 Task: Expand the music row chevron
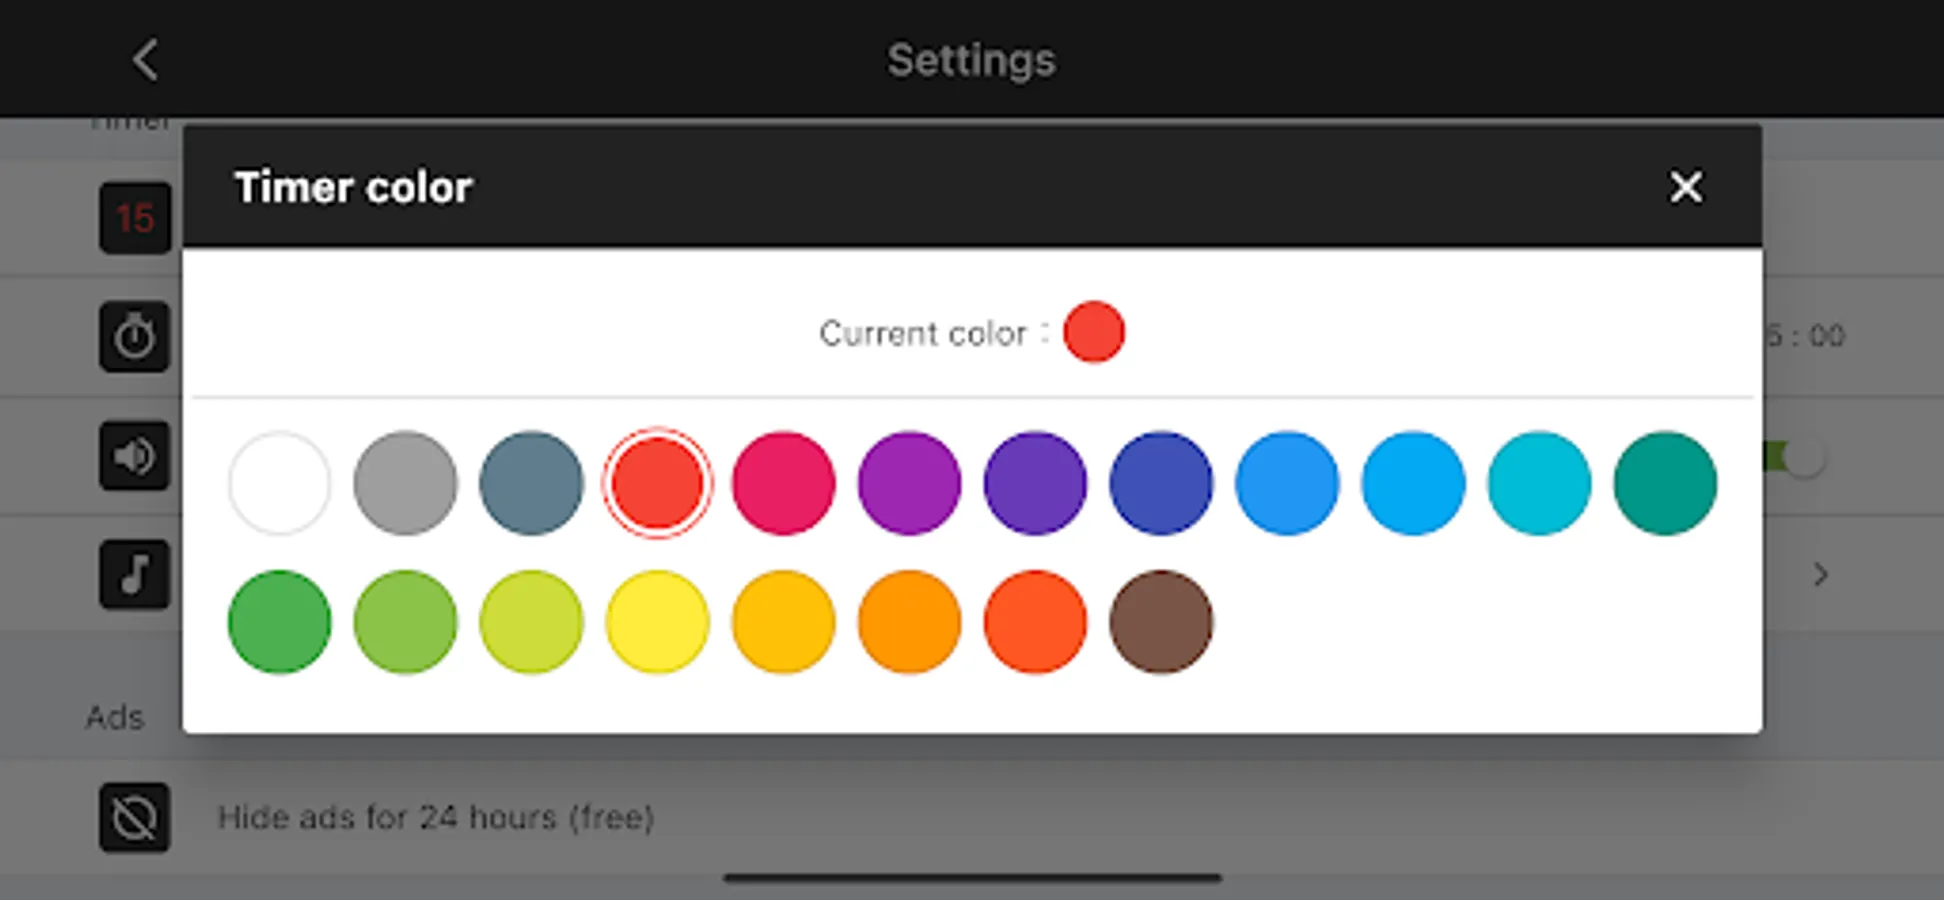click(1820, 575)
